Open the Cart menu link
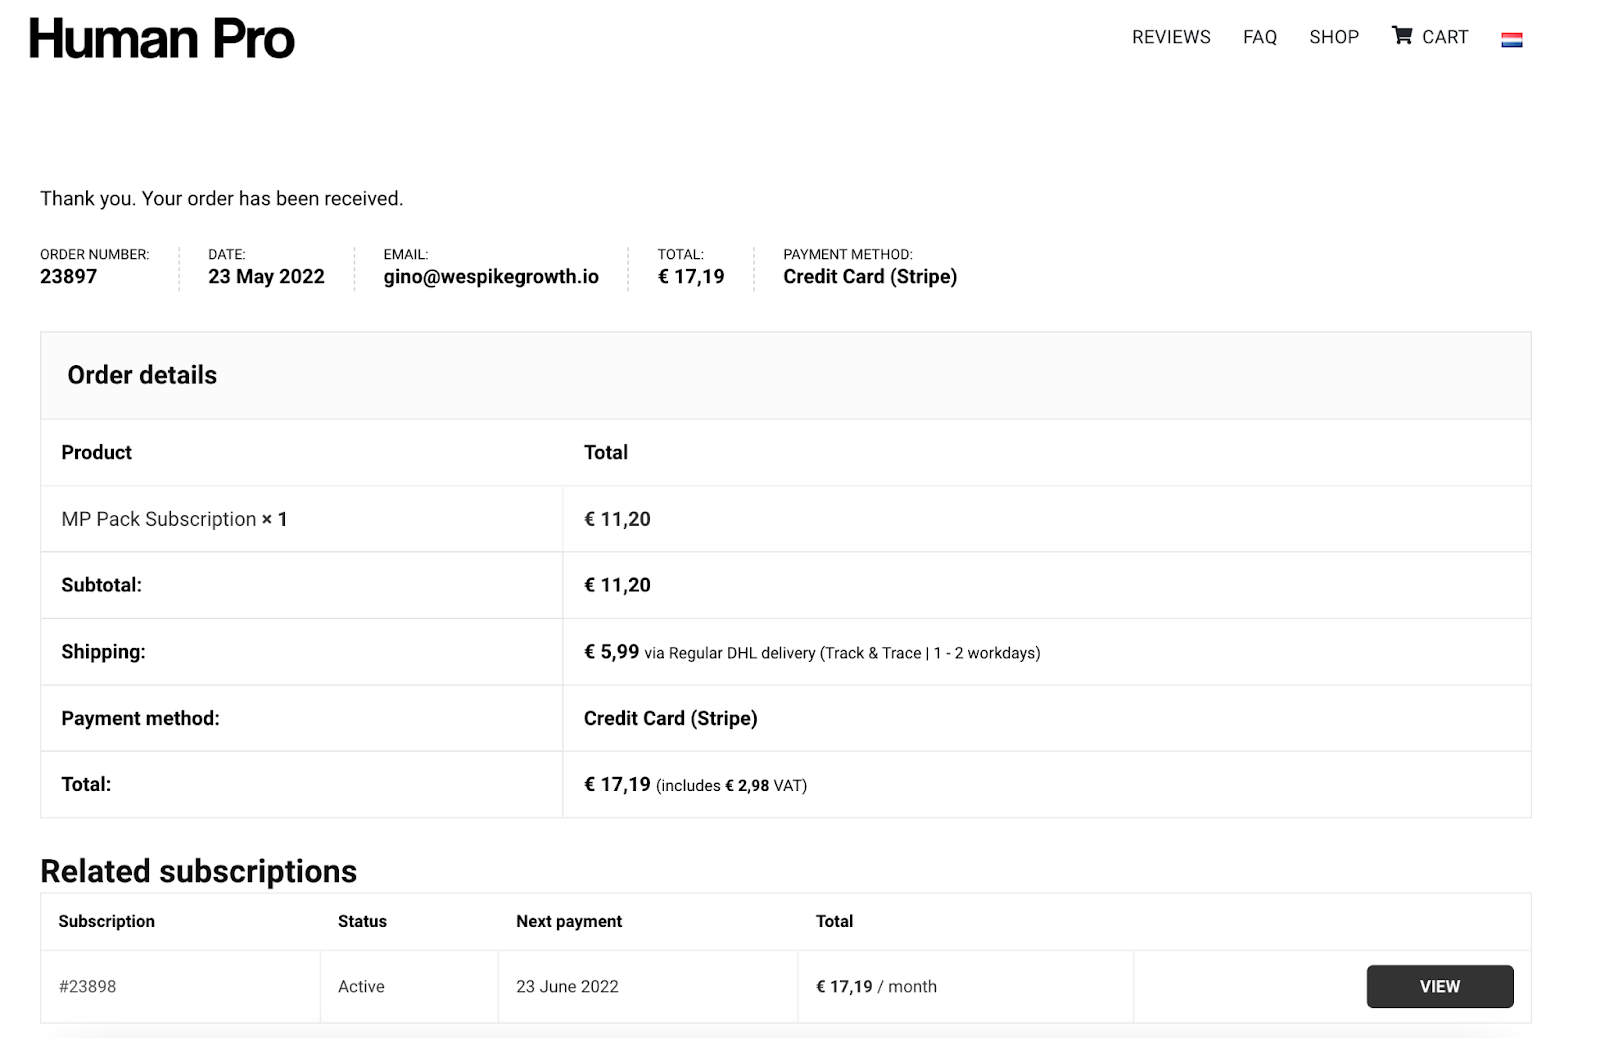 click(1445, 37)
